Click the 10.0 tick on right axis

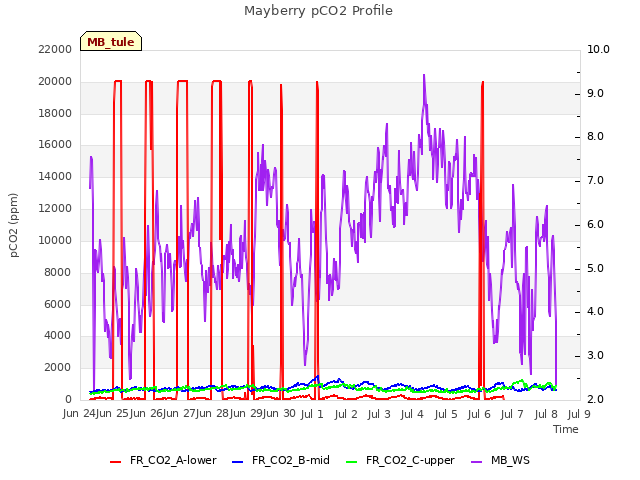(598, 49)
